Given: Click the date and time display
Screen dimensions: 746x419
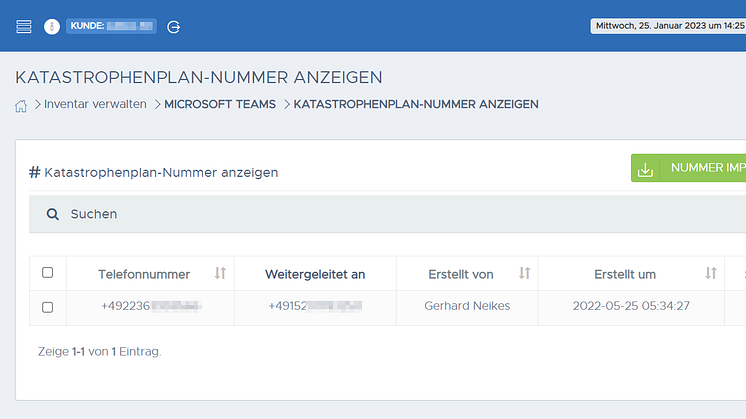Looking at the screenshot, I should point(668,26).
